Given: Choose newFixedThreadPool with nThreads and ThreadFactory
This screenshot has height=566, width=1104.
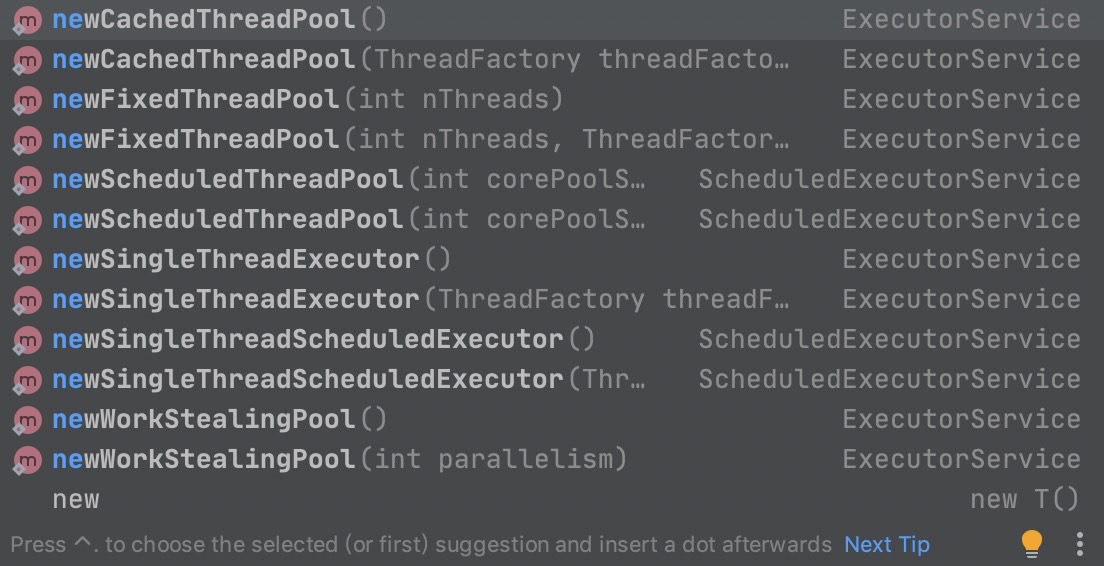Looking at the screenshot, I should (x=552, y=139).
